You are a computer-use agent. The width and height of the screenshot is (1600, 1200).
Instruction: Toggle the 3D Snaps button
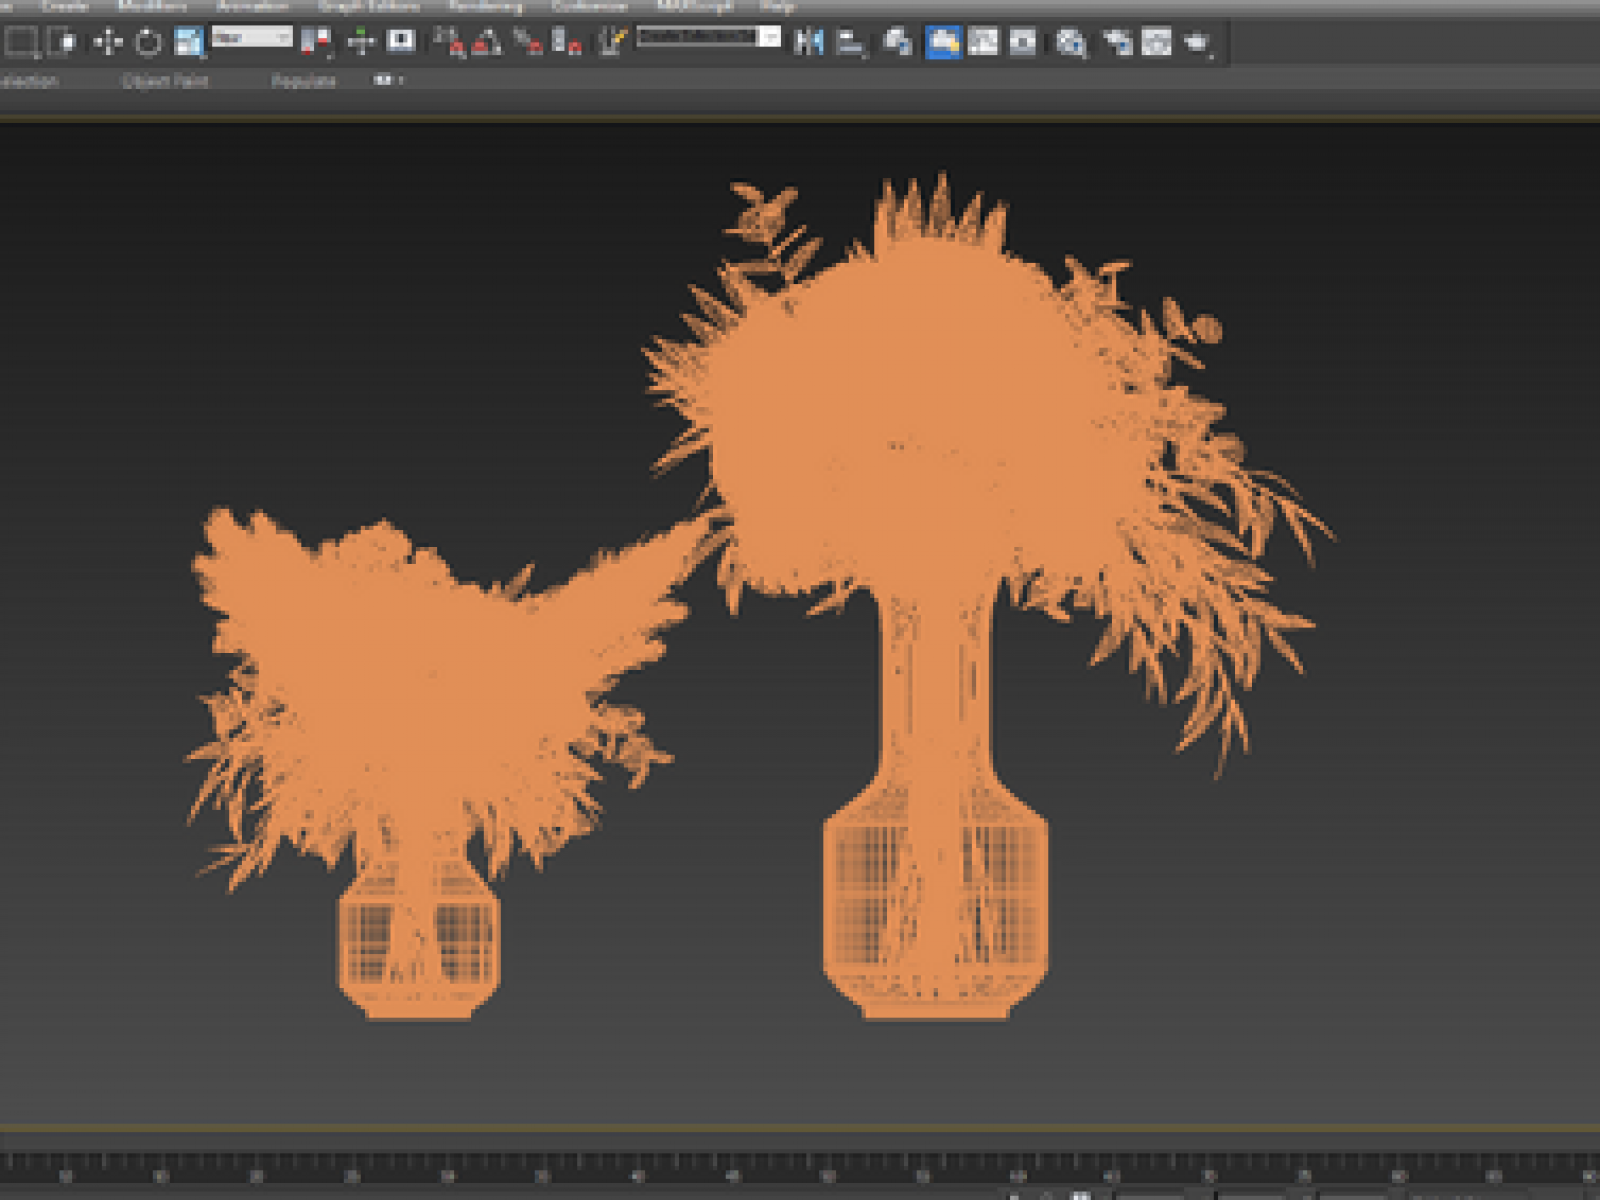pyautogui.click(x=449, y=42)
